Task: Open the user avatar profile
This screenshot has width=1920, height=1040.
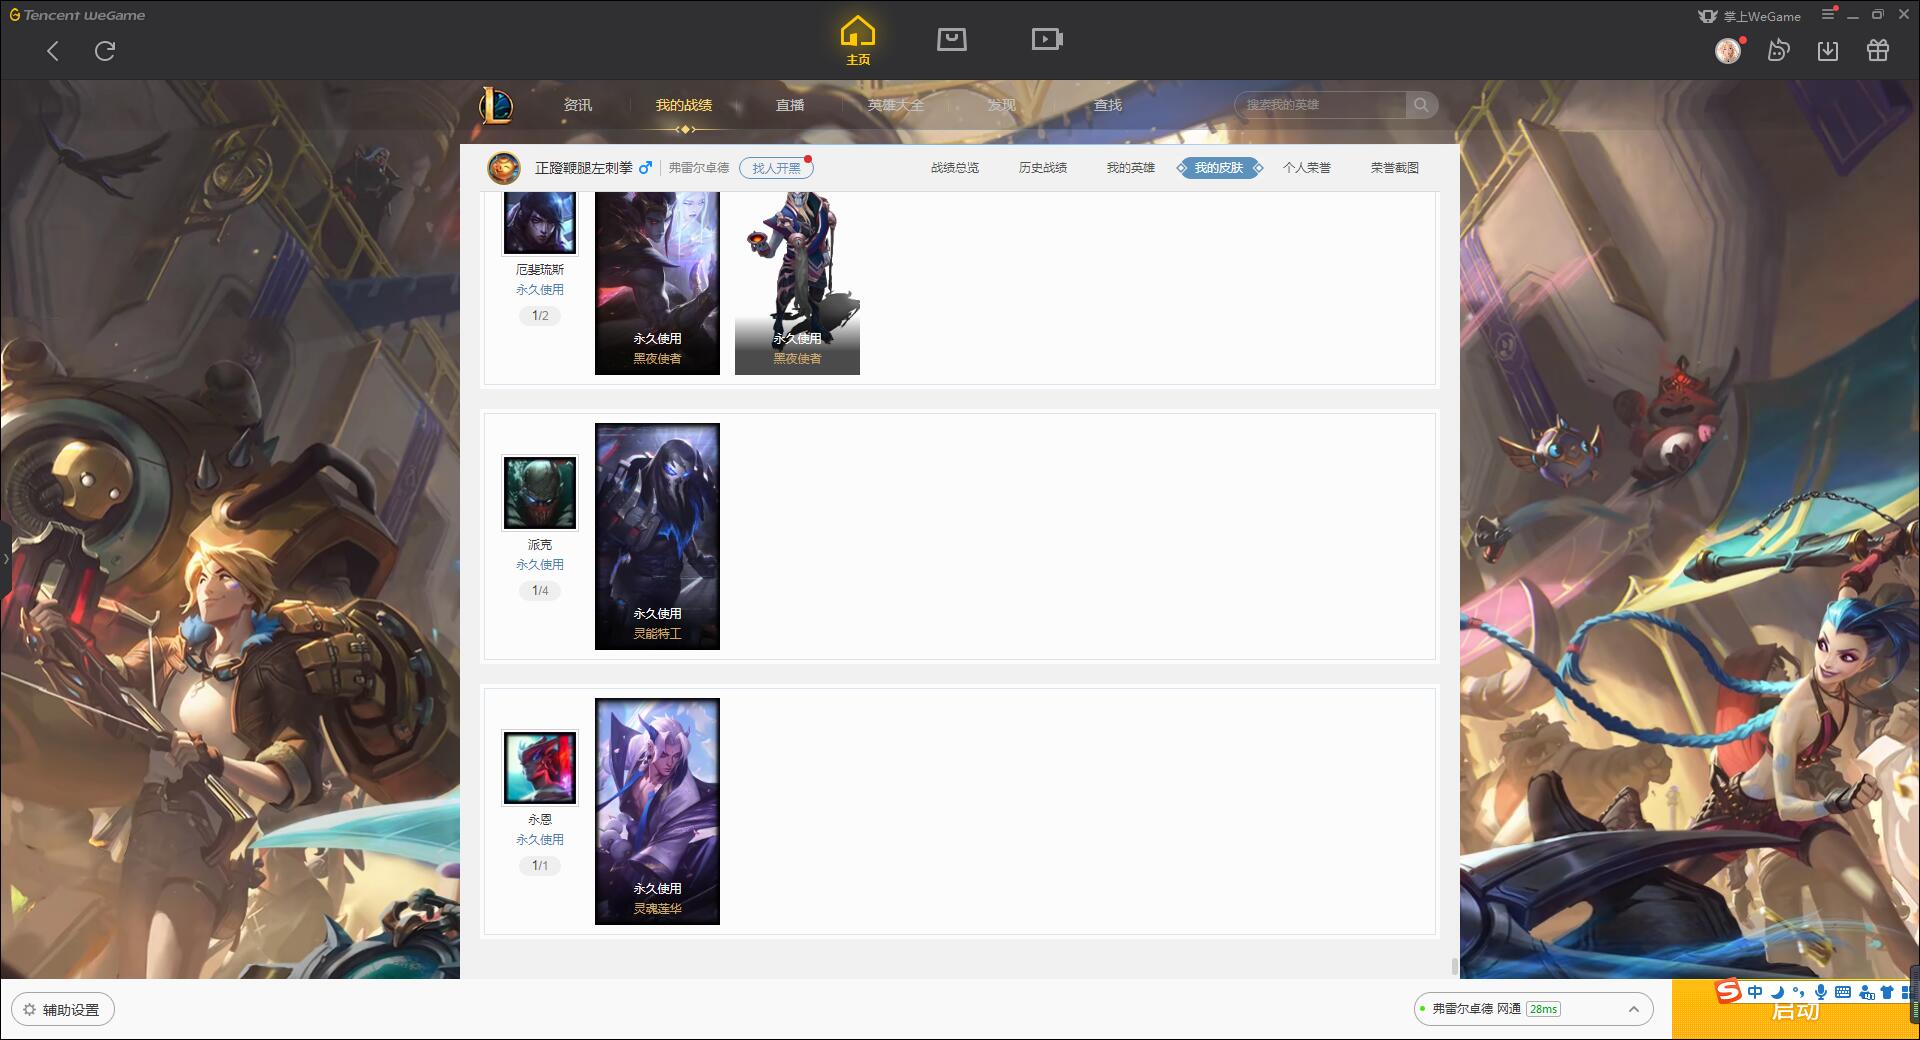Action: point(1728,50)
